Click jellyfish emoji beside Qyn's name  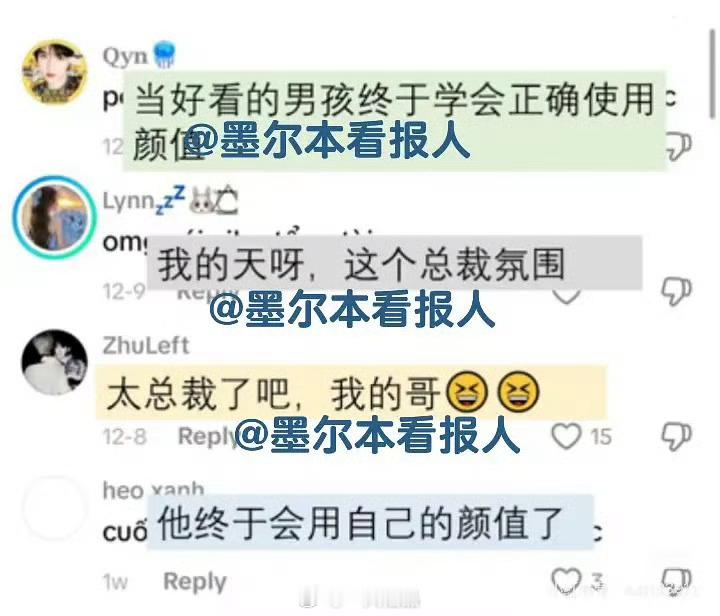click(164, 55)
